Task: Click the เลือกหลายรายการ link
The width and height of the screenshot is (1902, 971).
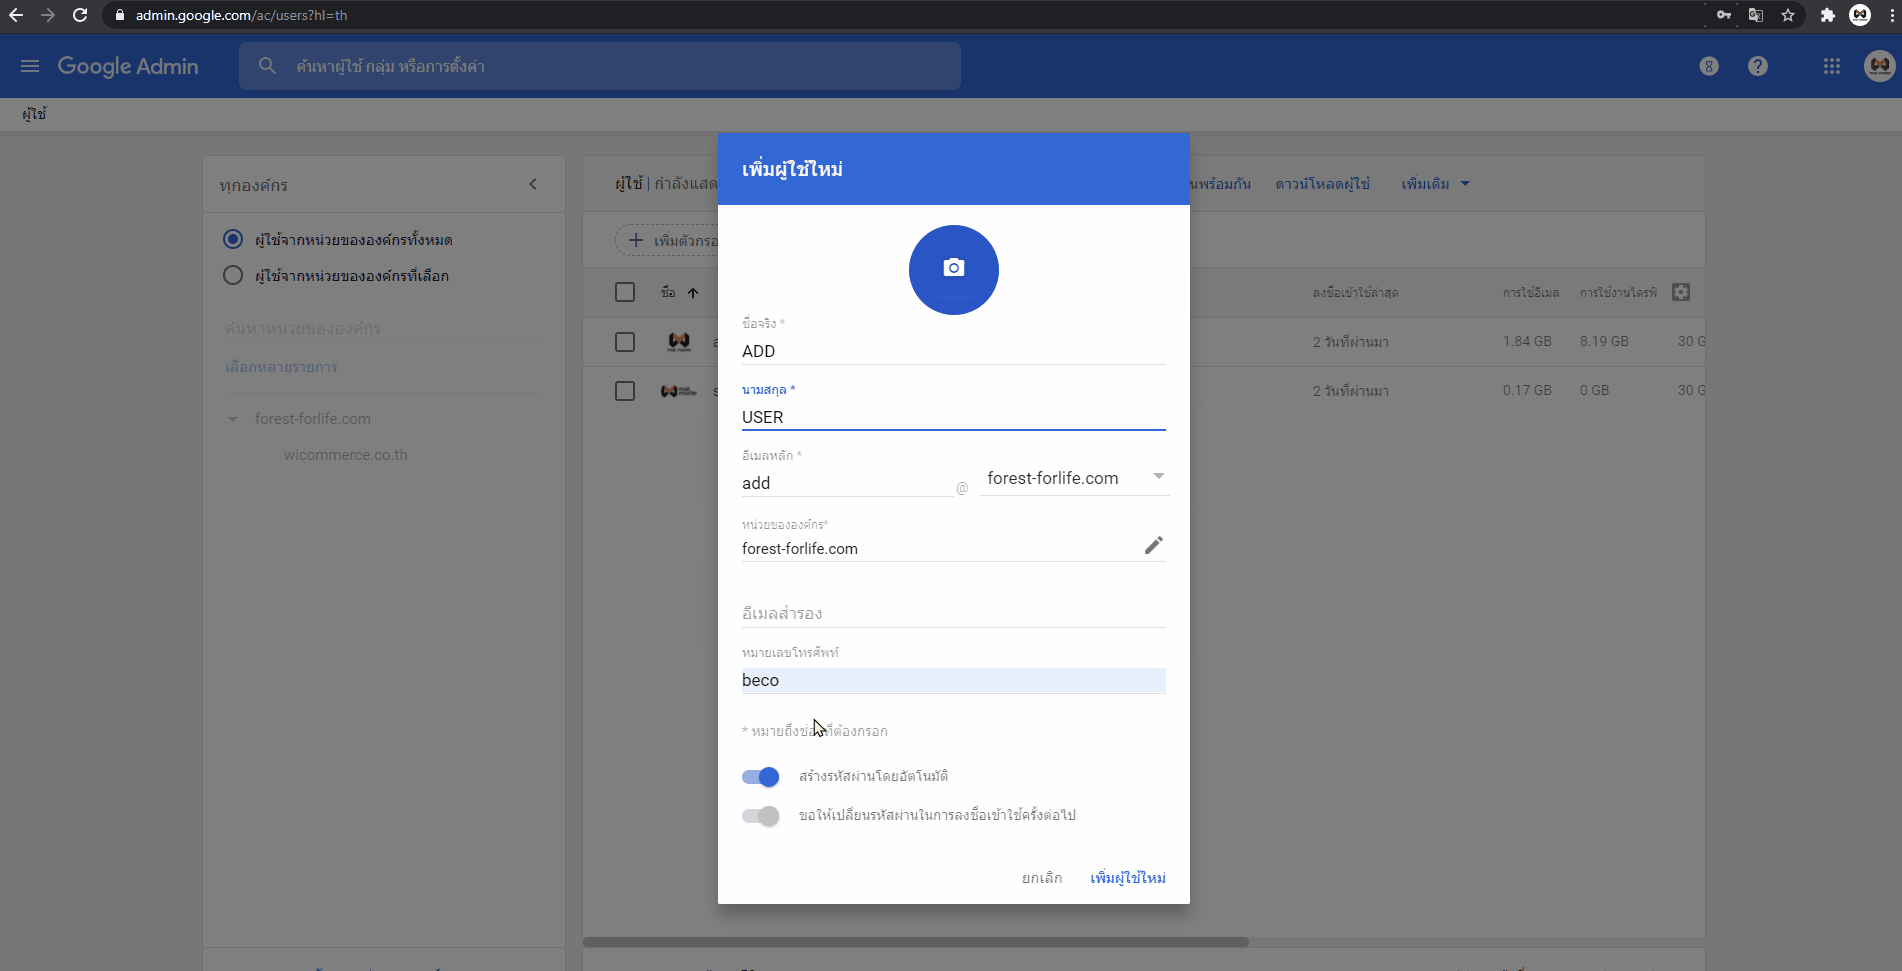Action: coord(281,367)
